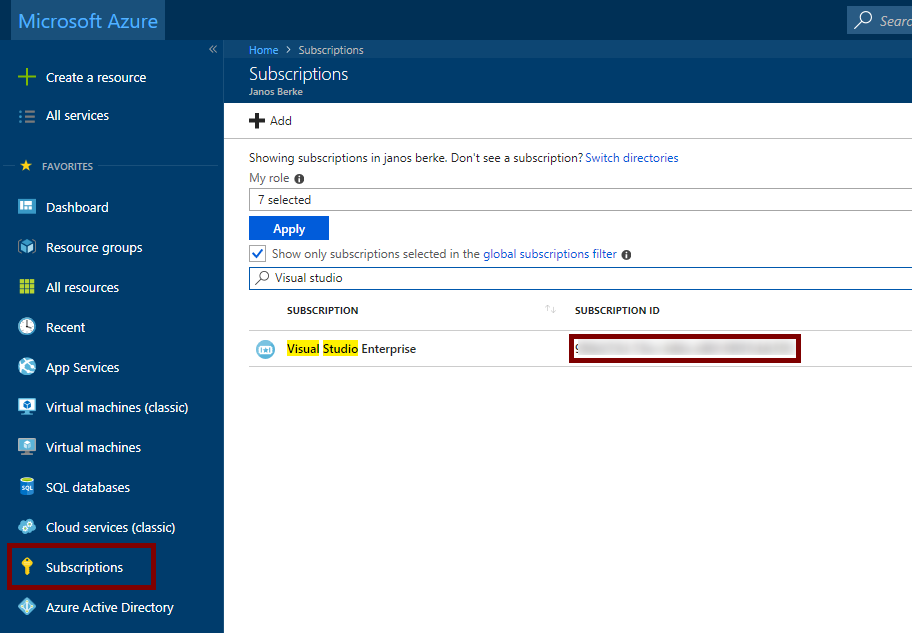Open Recent clock icon
The height and width of the screenshot is (633, 912).
(x=27, y=327)
